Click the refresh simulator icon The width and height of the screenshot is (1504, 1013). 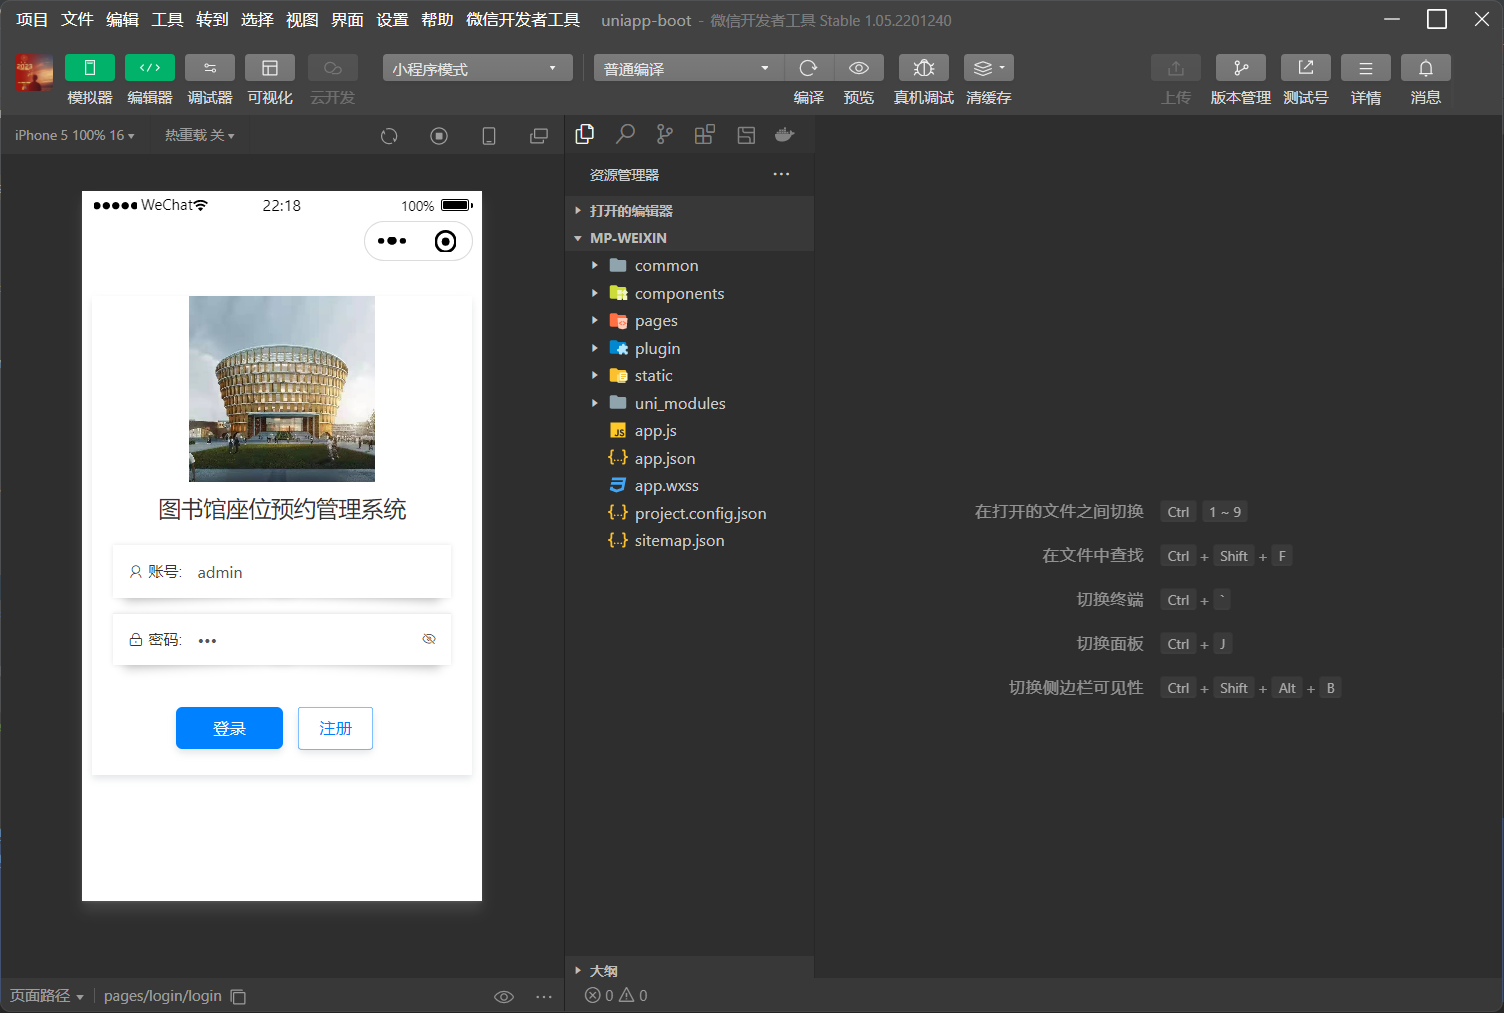(x=389, y=136)
